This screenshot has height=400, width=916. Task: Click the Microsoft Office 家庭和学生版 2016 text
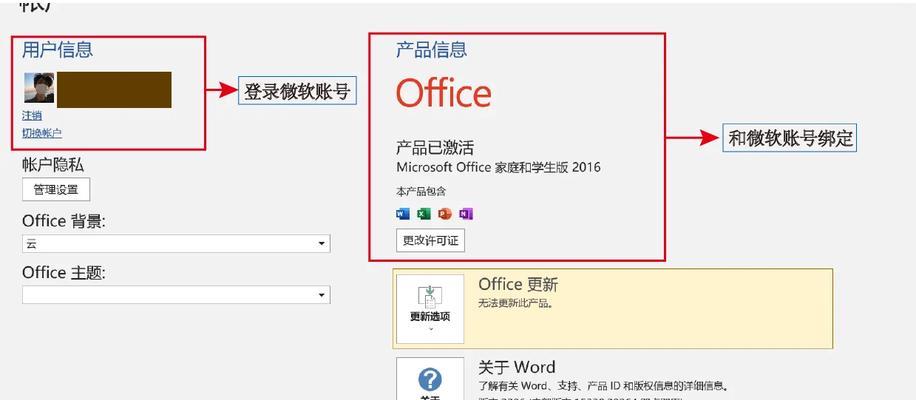(498, 168)
